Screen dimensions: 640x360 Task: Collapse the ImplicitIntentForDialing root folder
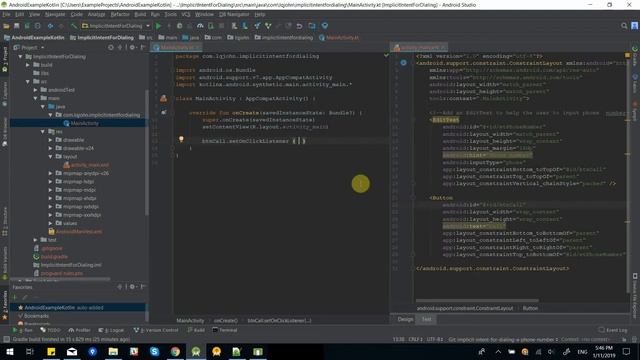coord(20,57)
